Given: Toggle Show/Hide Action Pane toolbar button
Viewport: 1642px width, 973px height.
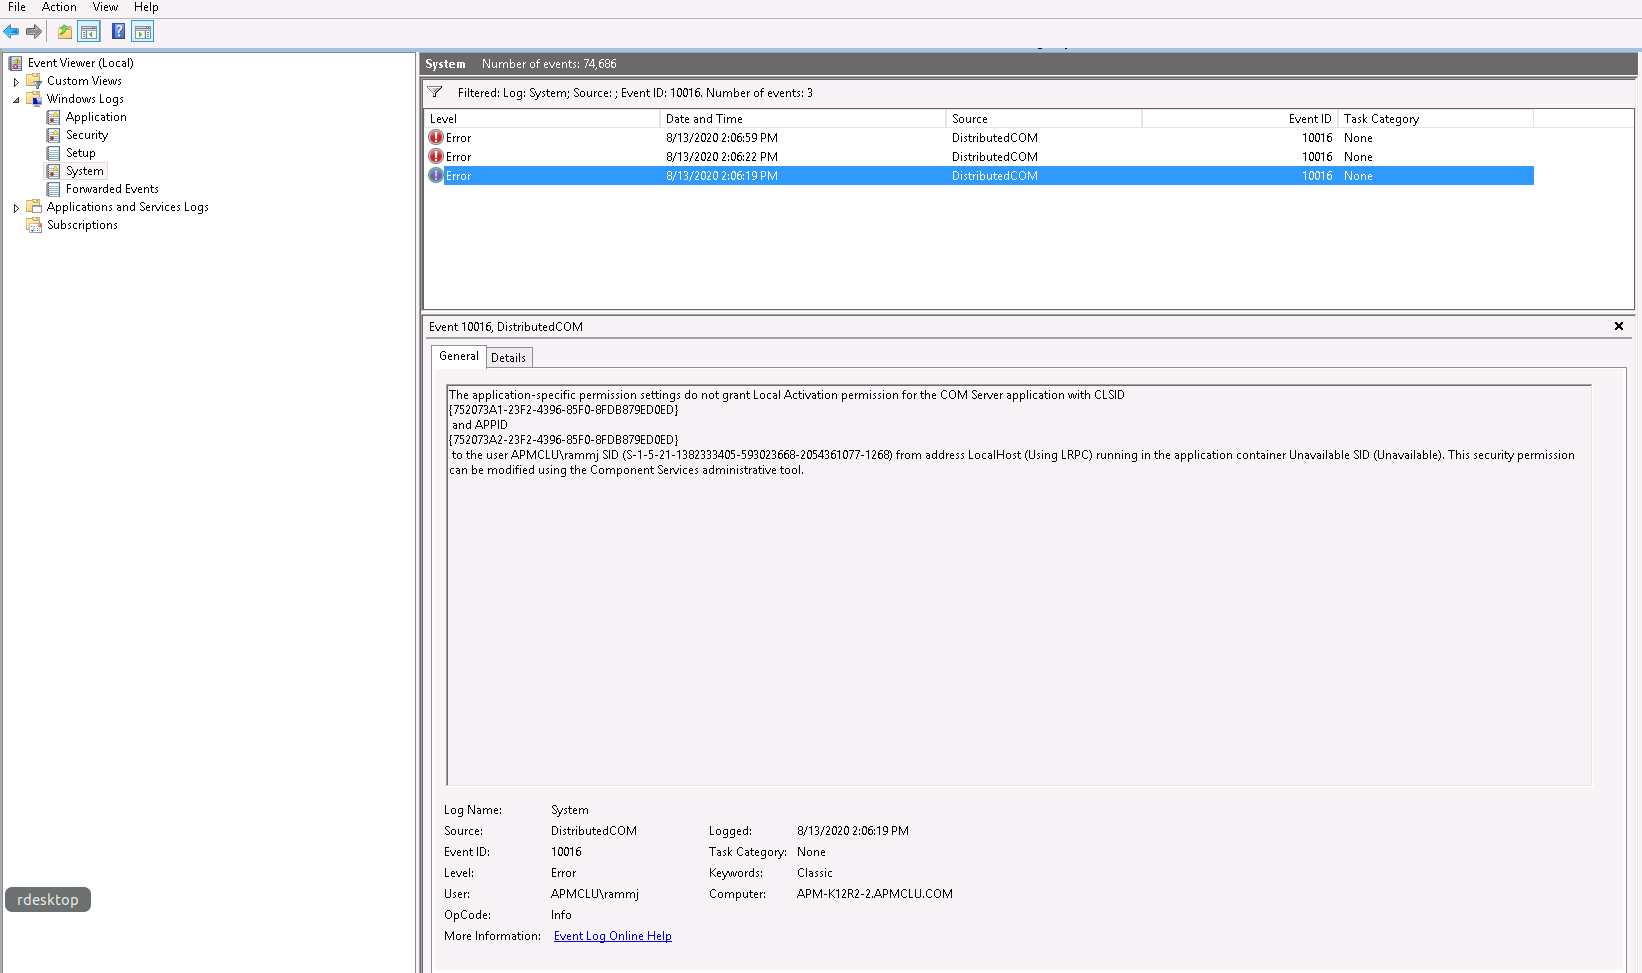Looking at the screenshot, I should (x=143, y=32).
